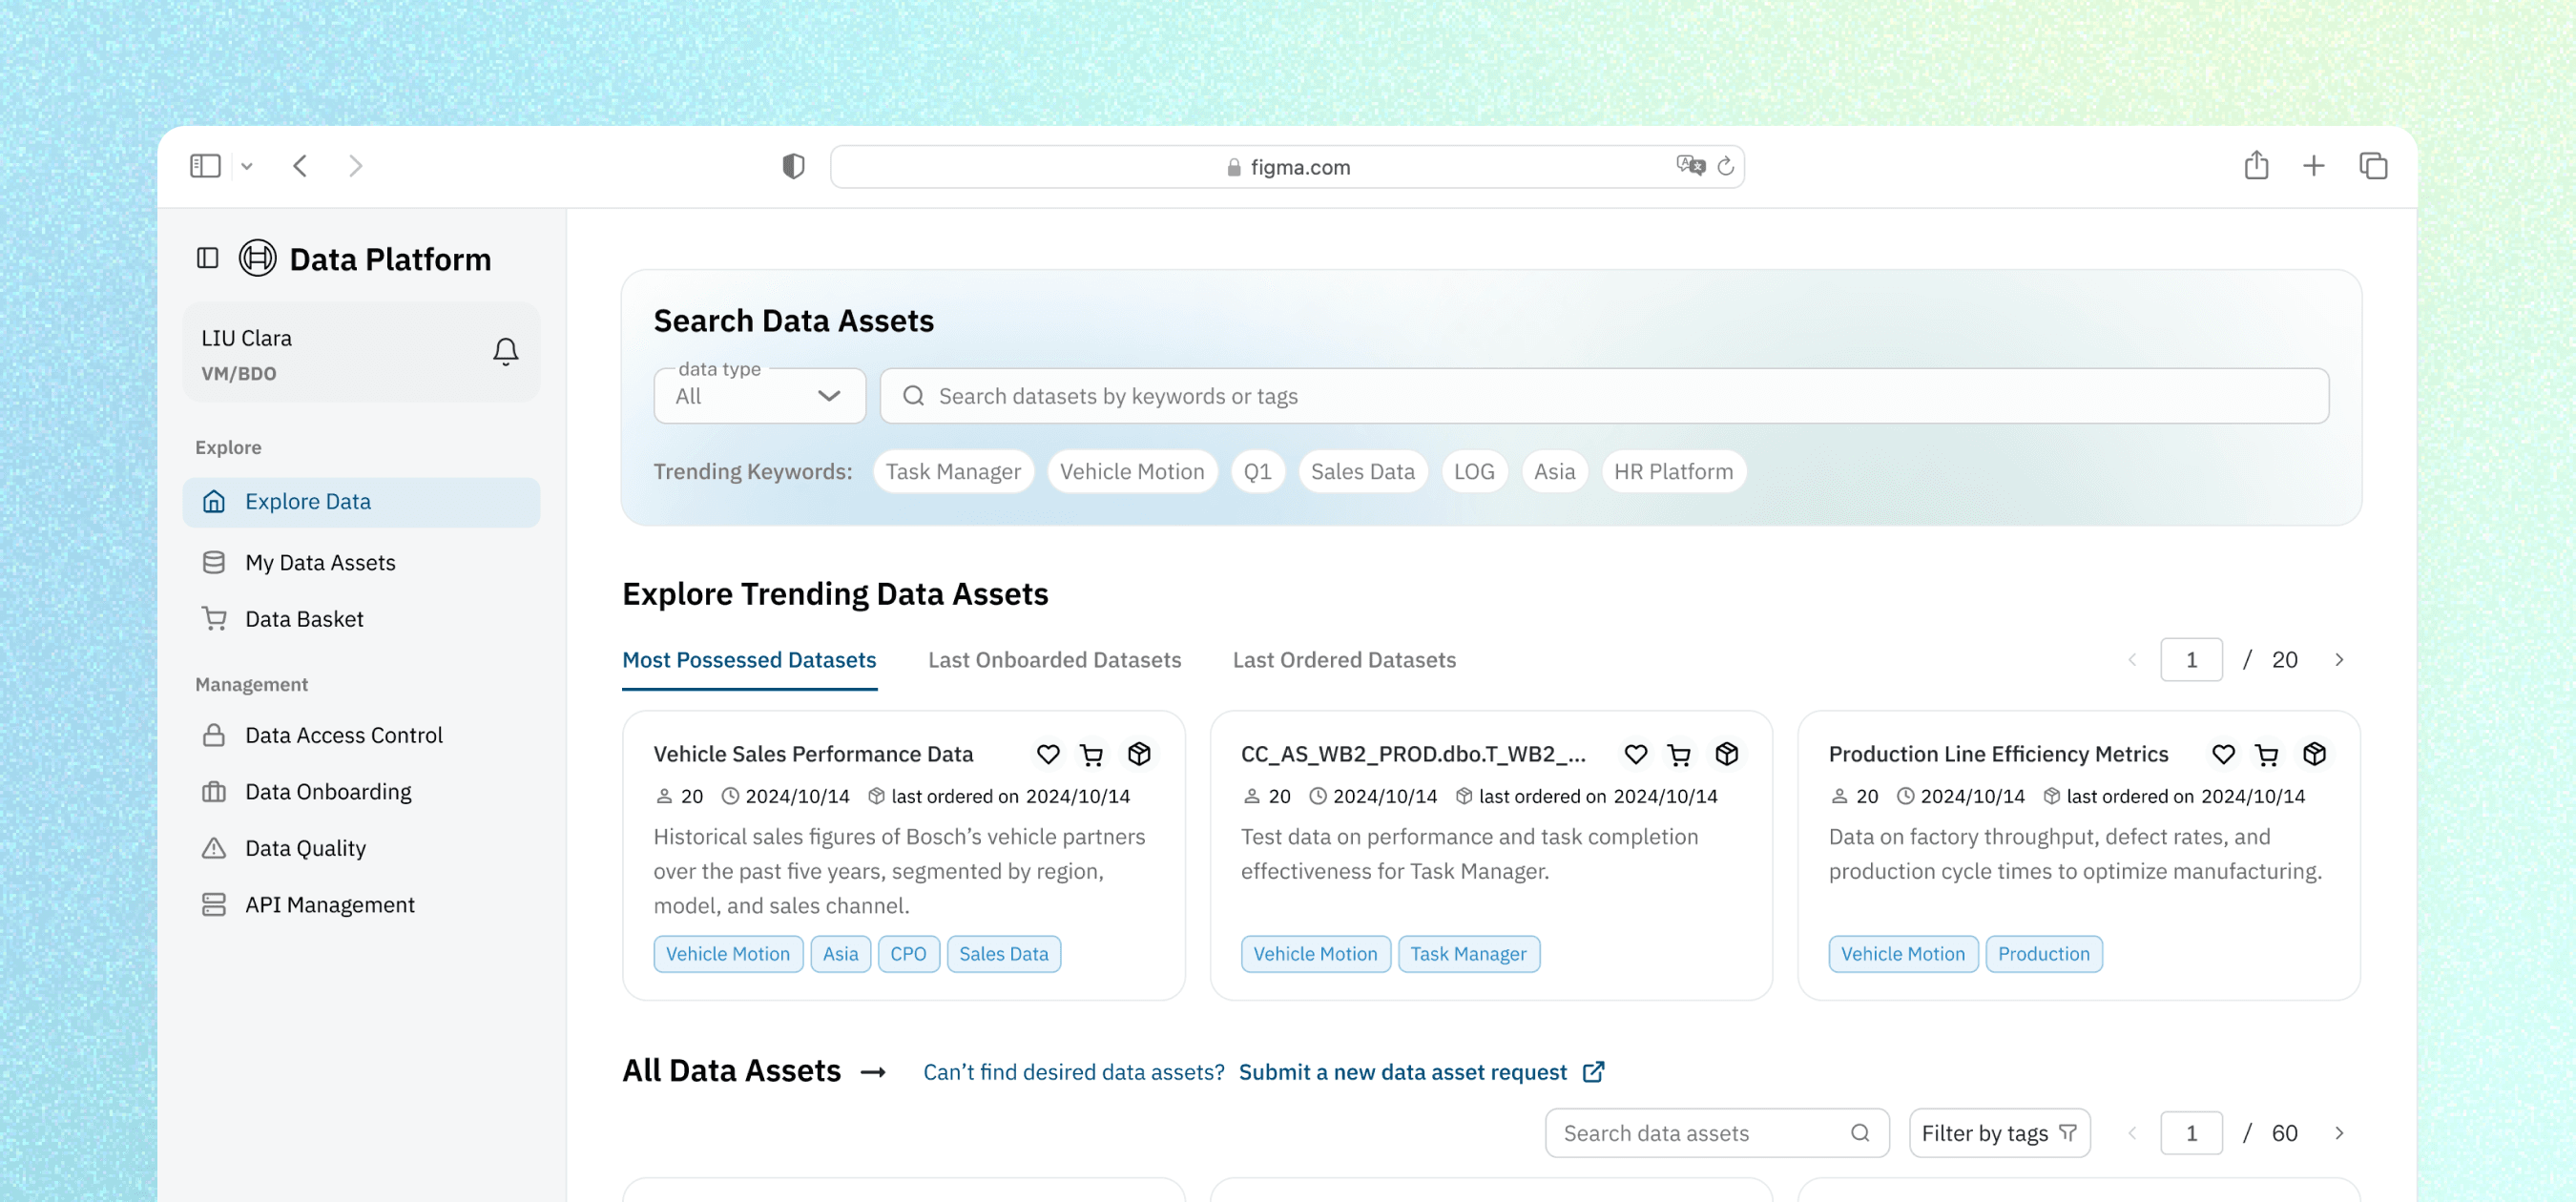Add Vehicle Sales Performance Data to basket
This screenshot has height=1202, width=2576.
pos(1091,754)
